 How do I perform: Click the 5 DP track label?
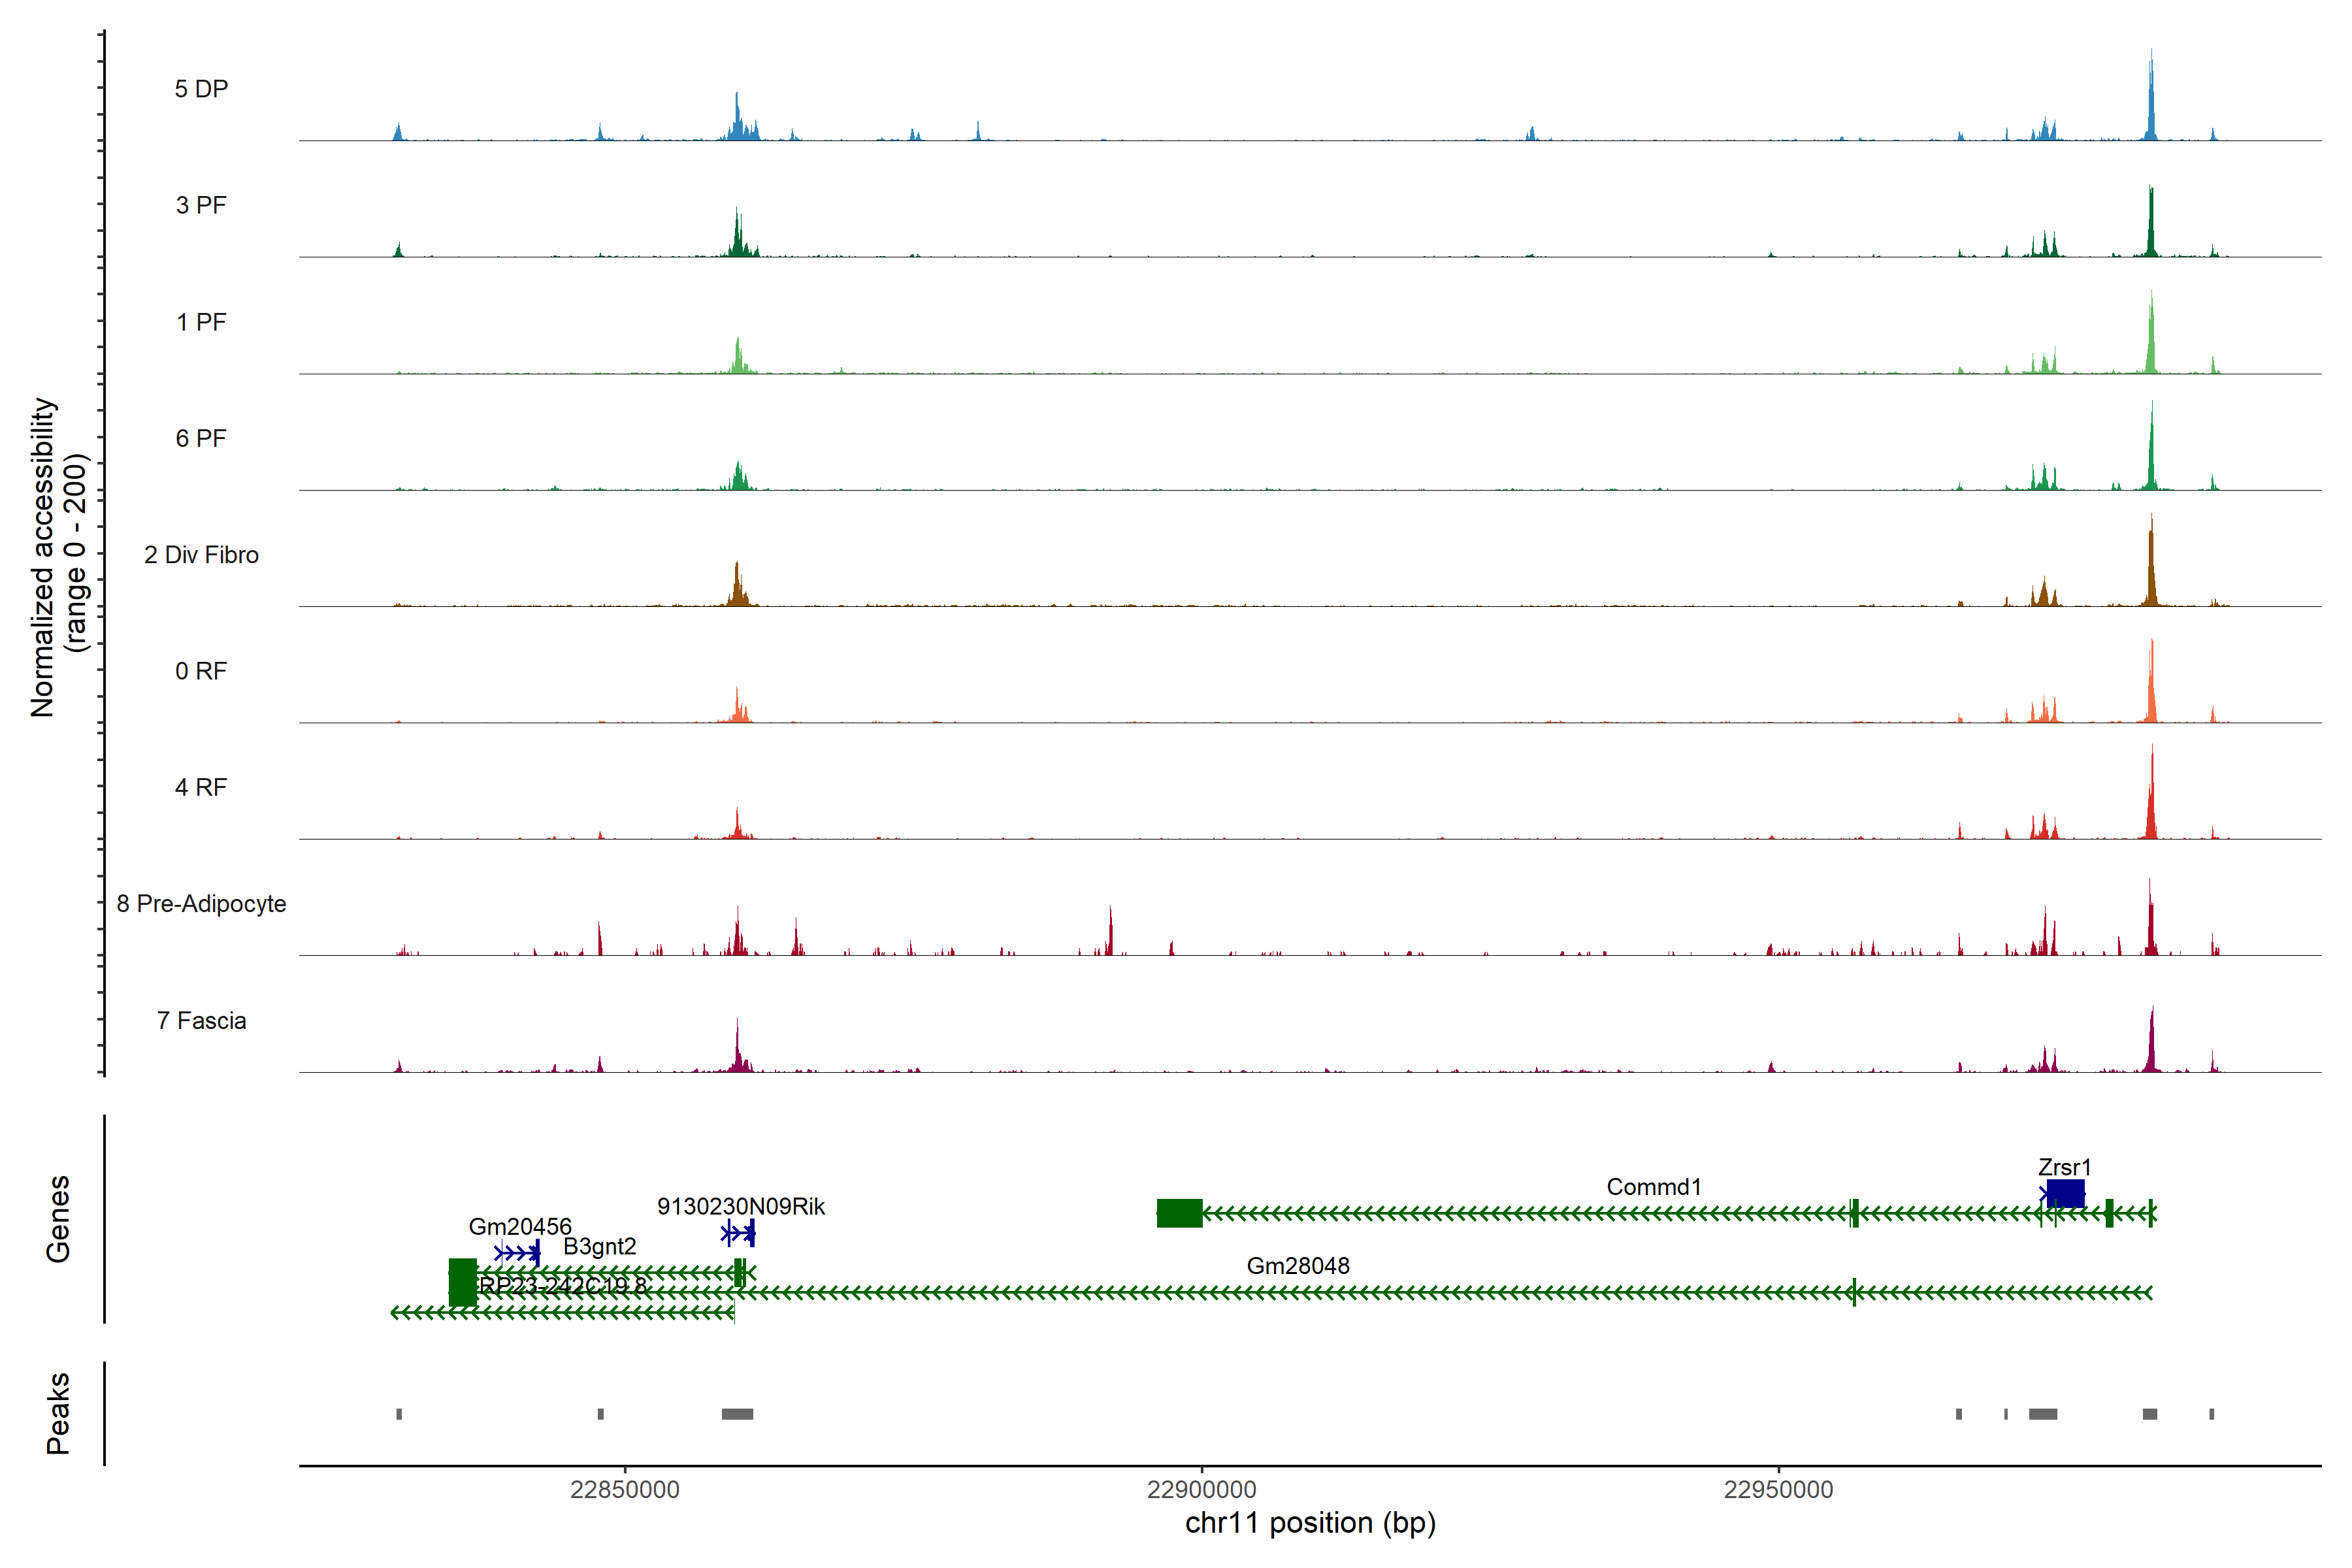click(x=201, y=89)
